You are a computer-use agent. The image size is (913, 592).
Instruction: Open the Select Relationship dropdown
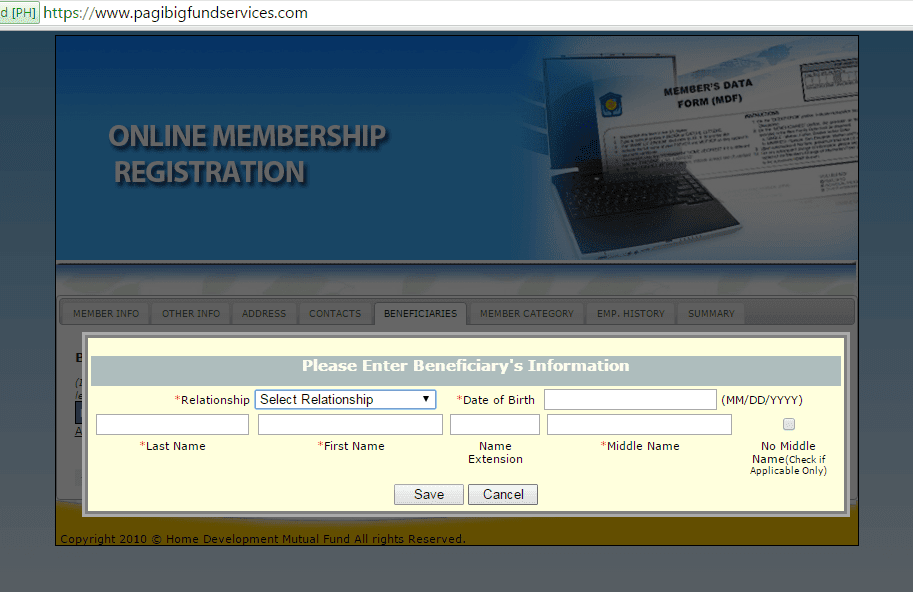[x=345, y=399]
